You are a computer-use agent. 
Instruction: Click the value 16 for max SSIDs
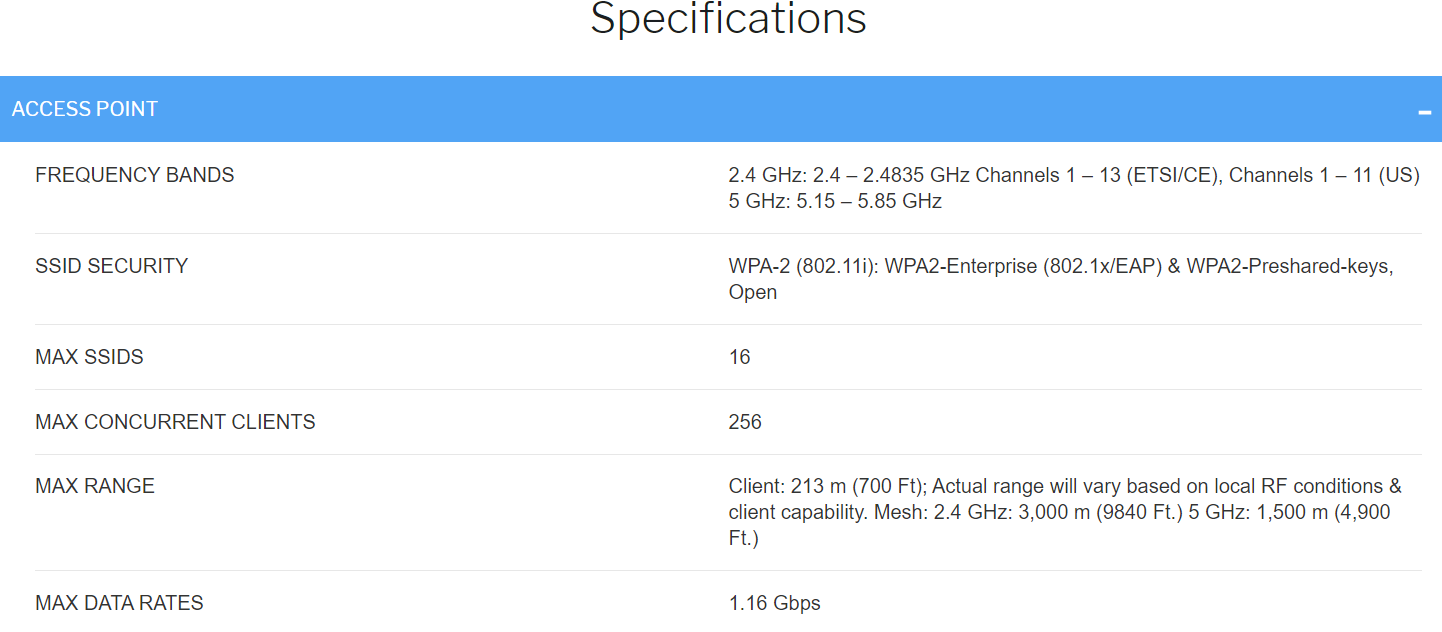[740, 357]
